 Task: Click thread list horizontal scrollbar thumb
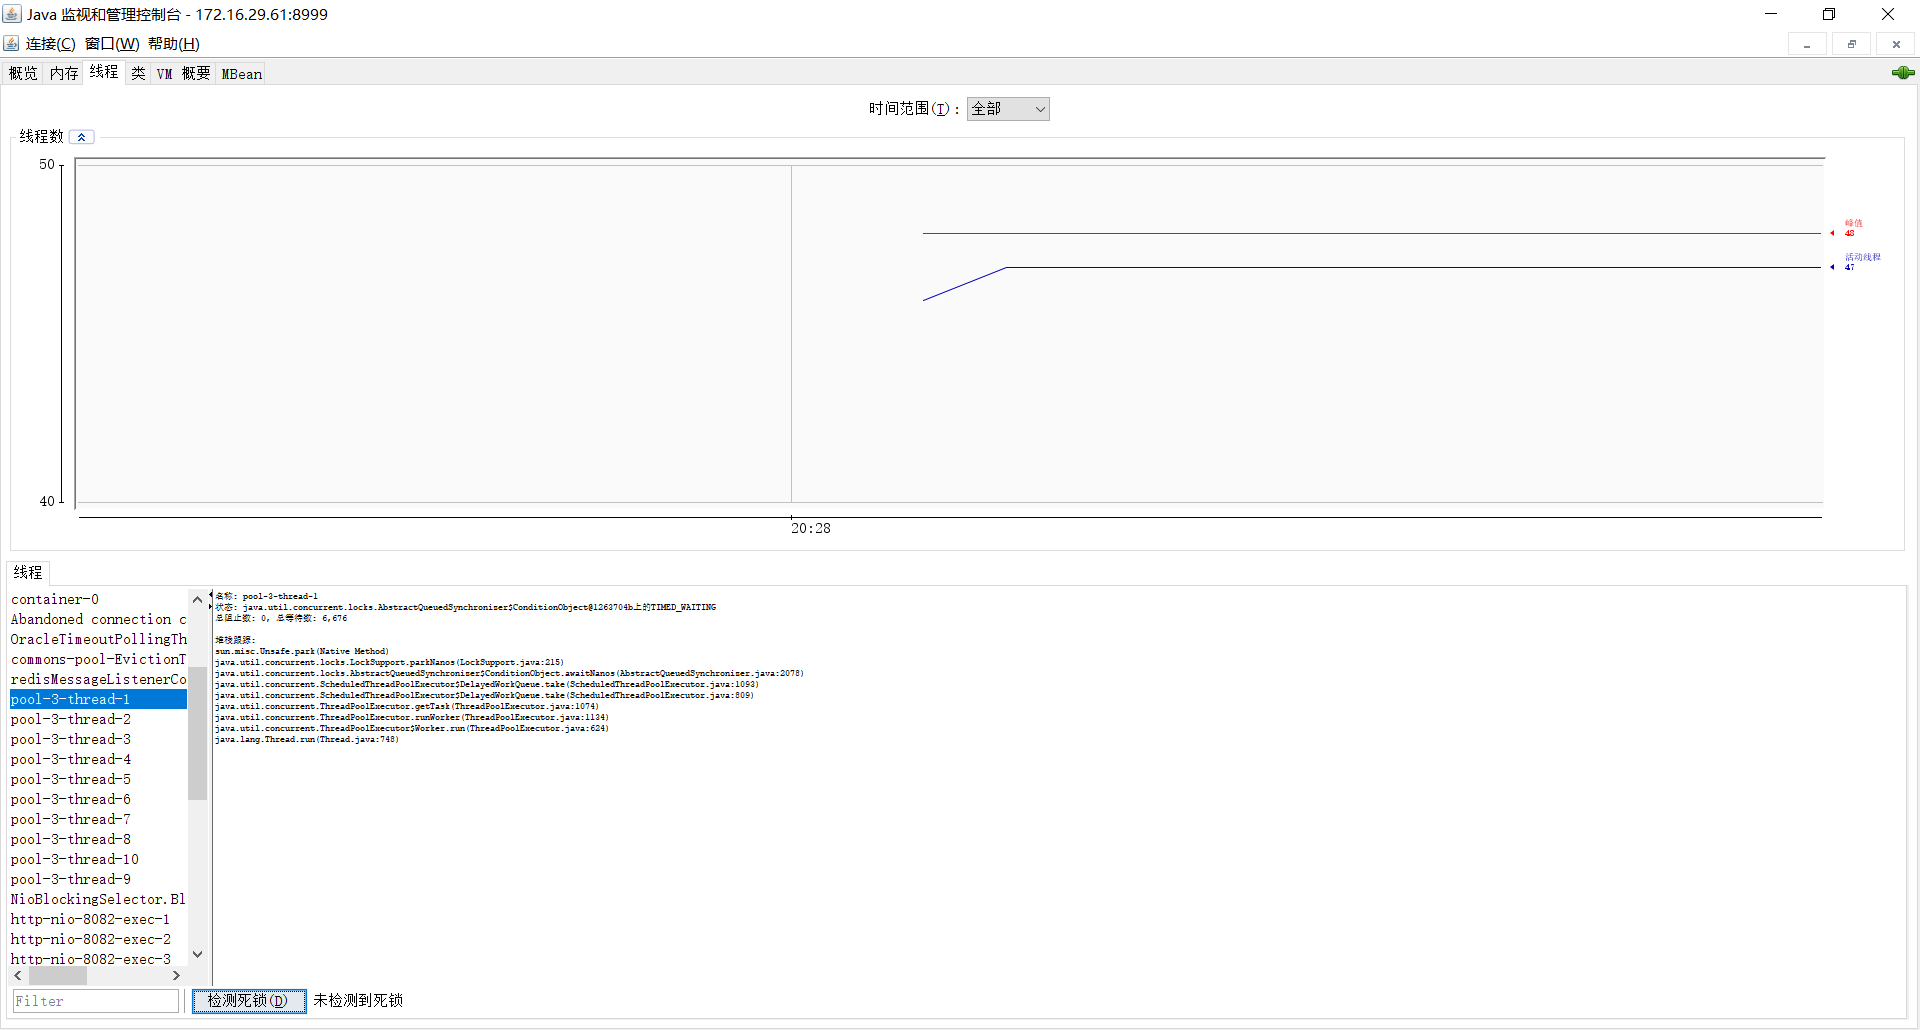pos(58,975)
